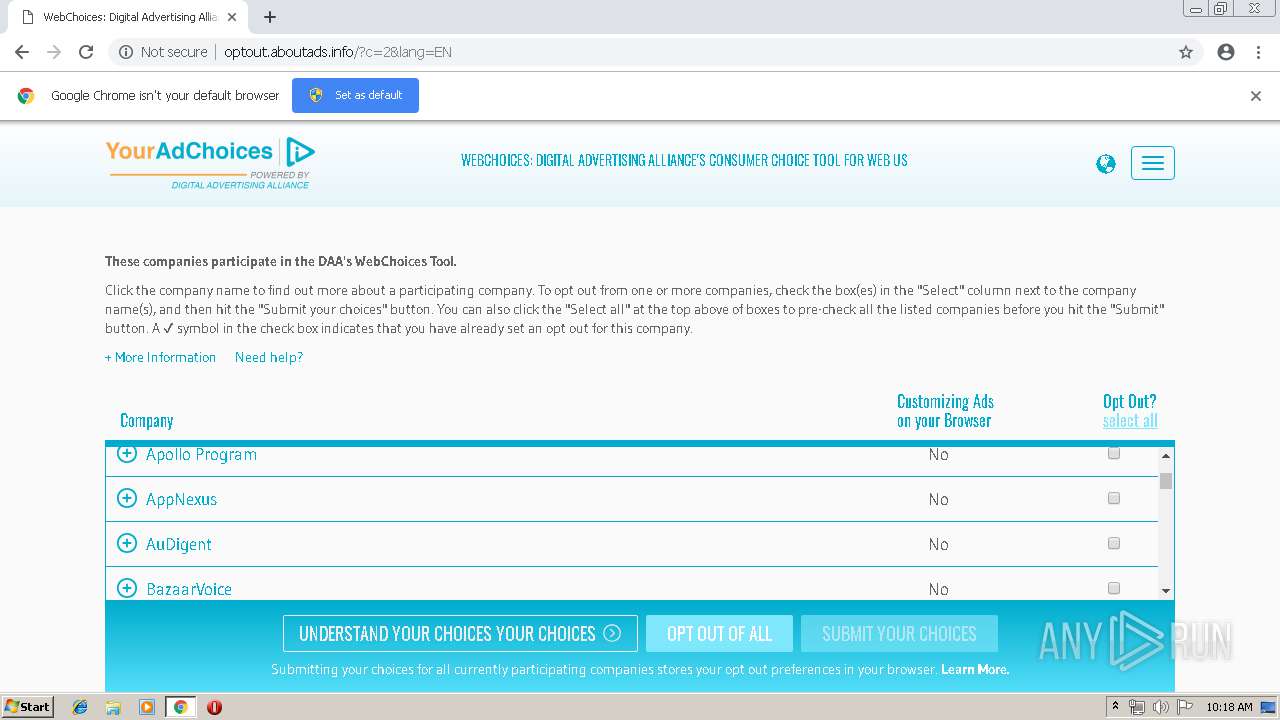Click the Opt Out Of All button

[719, 633]
